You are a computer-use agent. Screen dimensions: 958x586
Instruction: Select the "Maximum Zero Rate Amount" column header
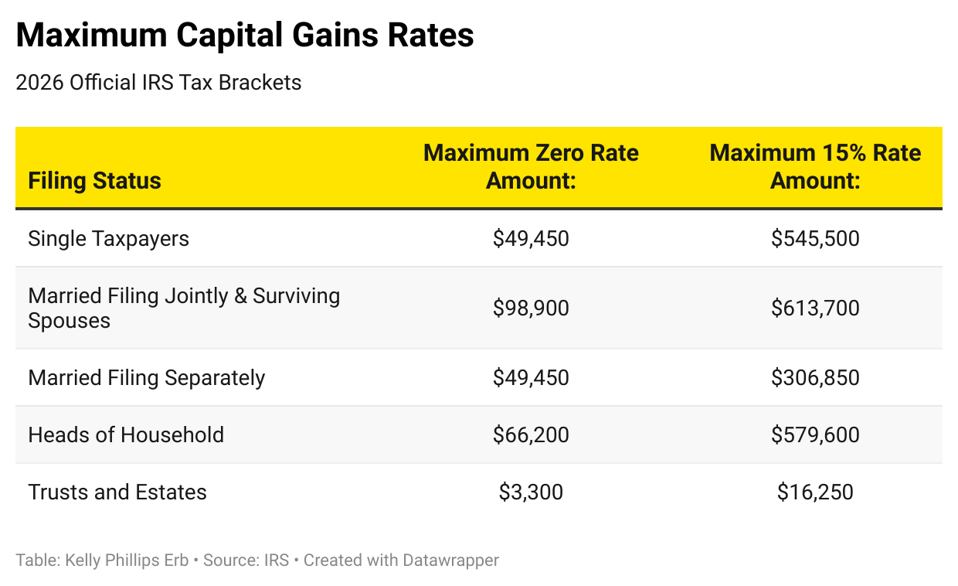click(530, 167)
